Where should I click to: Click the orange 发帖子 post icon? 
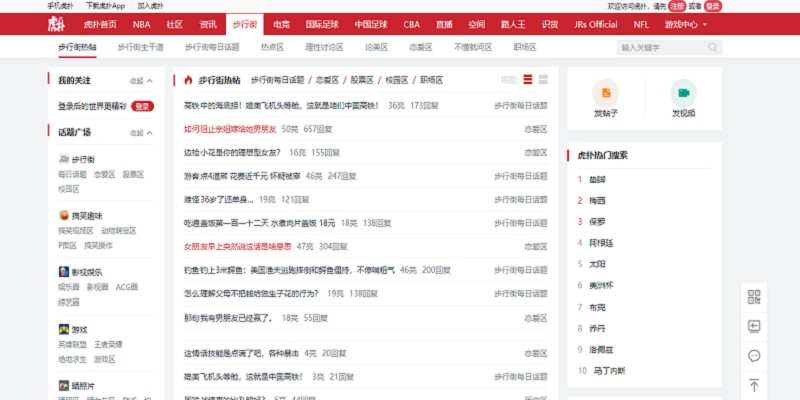click(x=606, y=93)
